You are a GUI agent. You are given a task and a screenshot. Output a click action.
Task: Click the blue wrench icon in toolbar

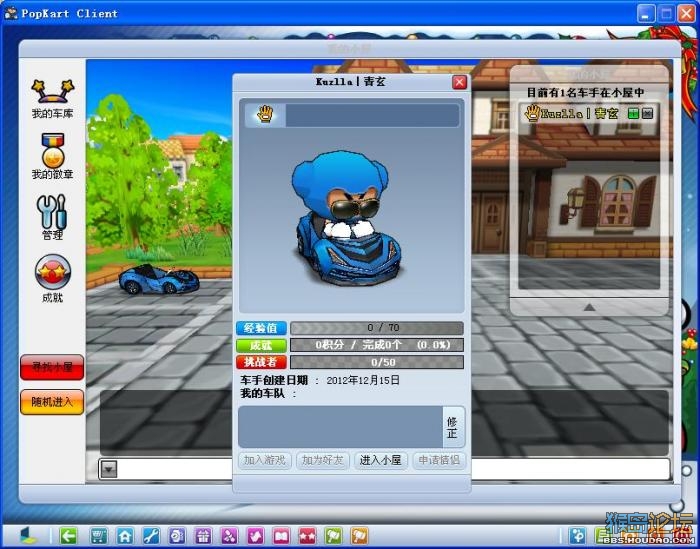click(x=151, y=535)
